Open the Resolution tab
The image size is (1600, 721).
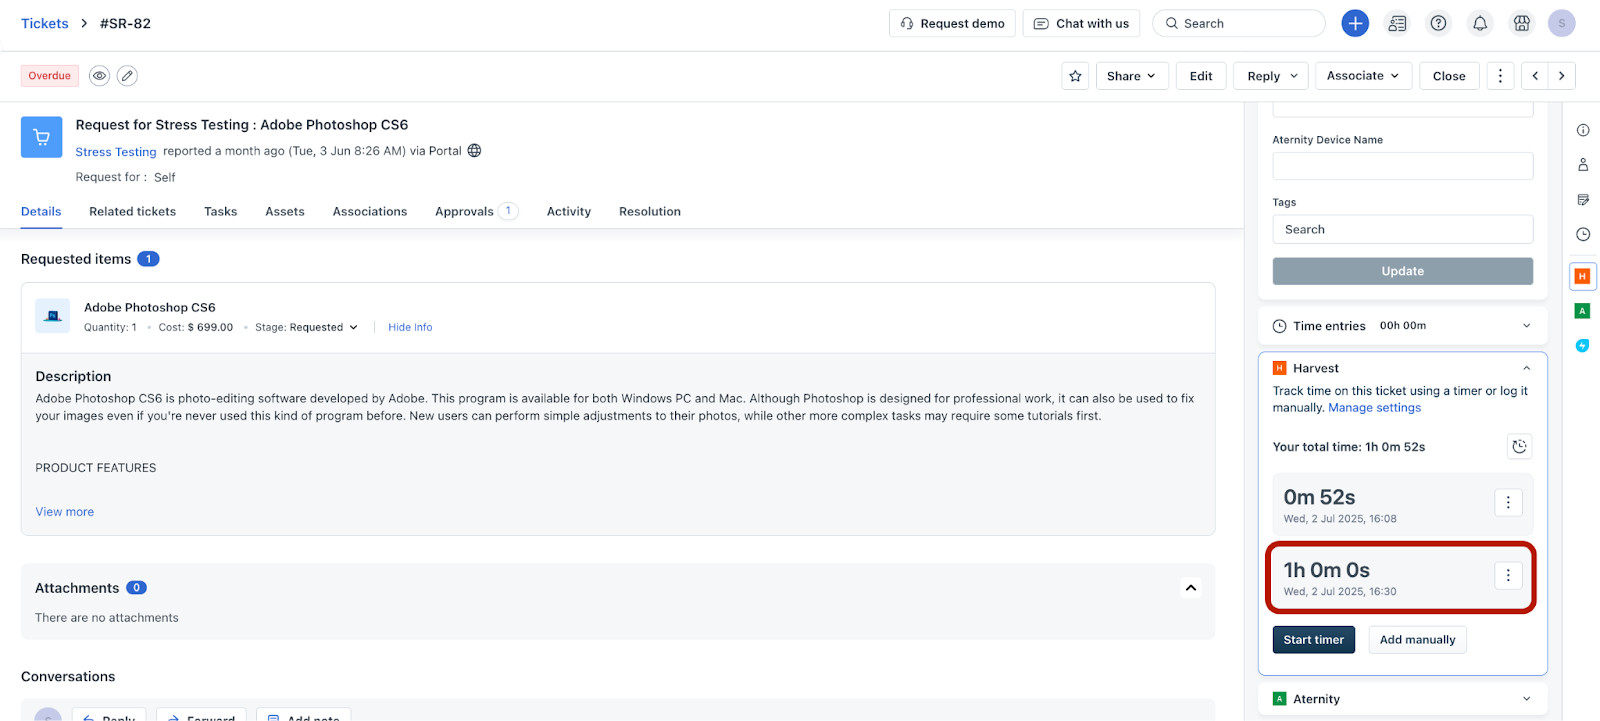pyautogui.click(x=650, y=212)
